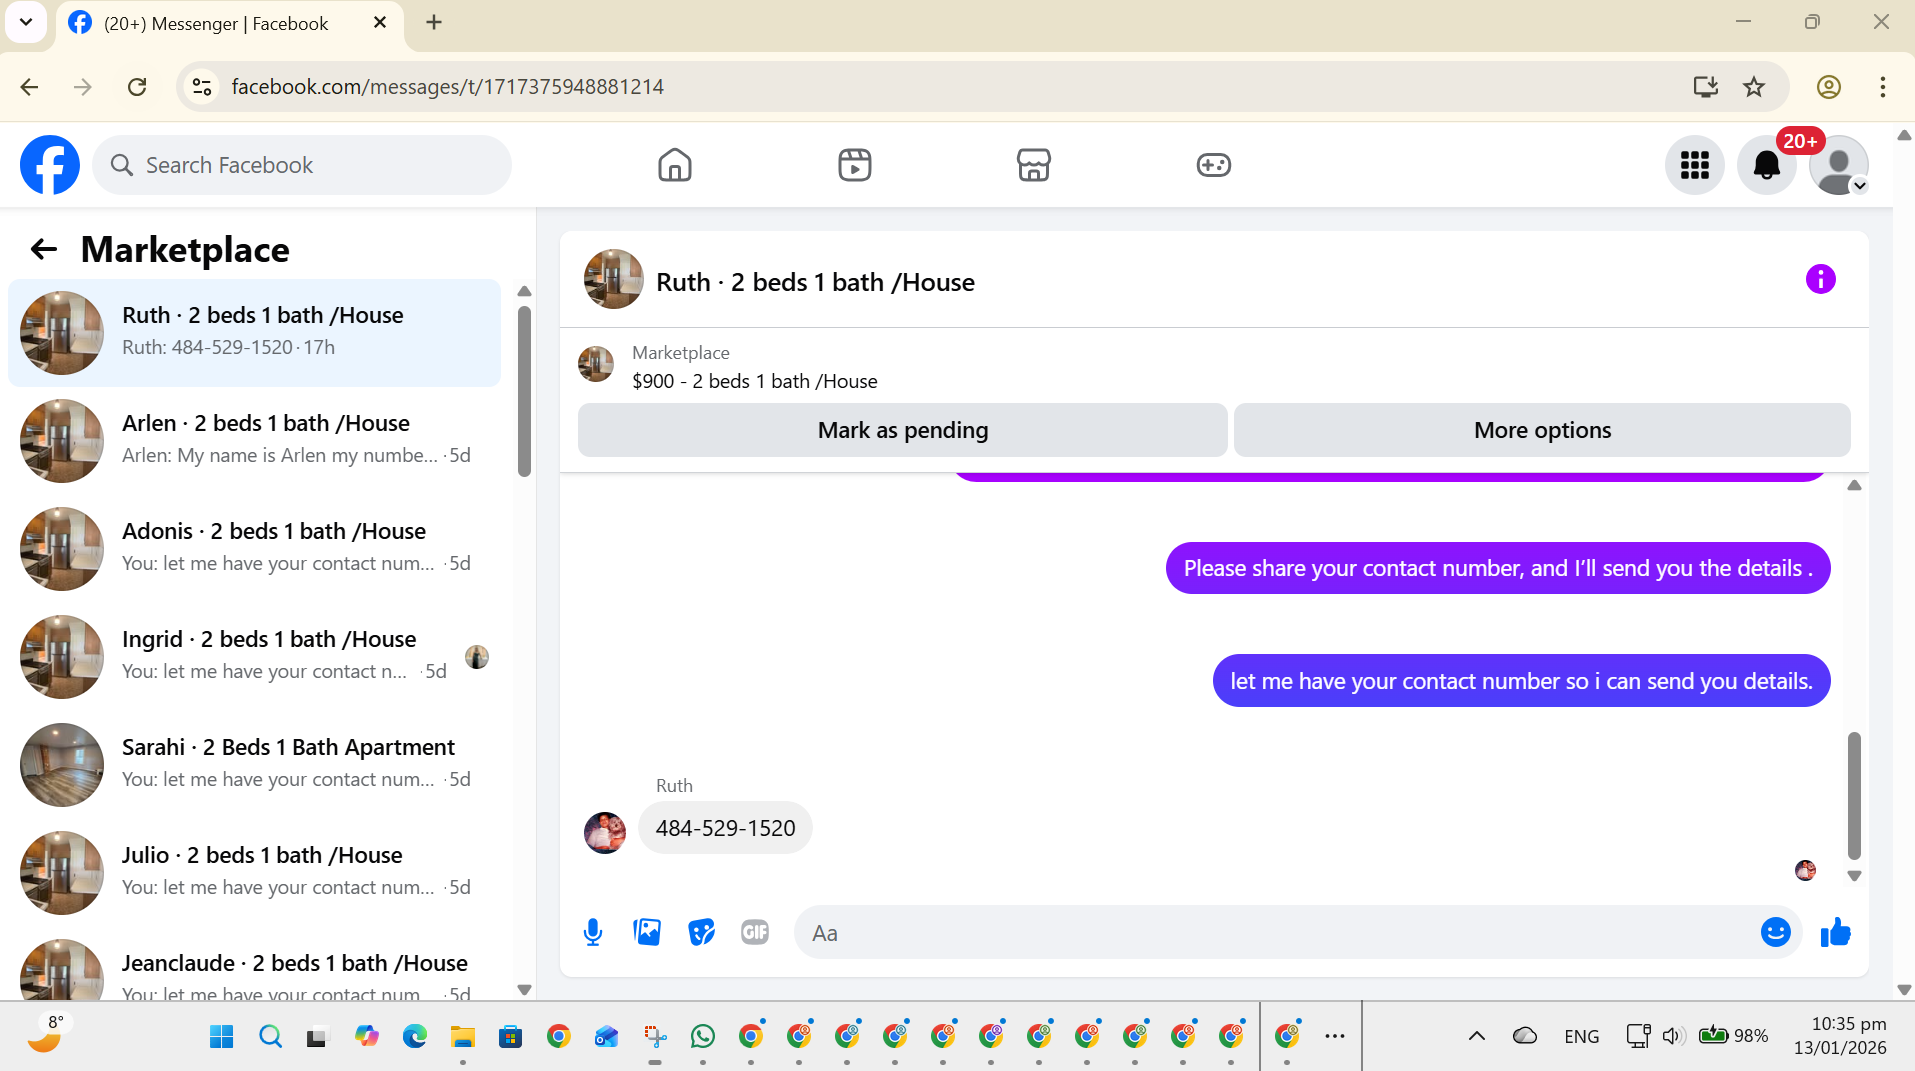This screenshot has height=1071, width=1915.
Task: Click the browser Back arrow
Action: coord(30,87)
